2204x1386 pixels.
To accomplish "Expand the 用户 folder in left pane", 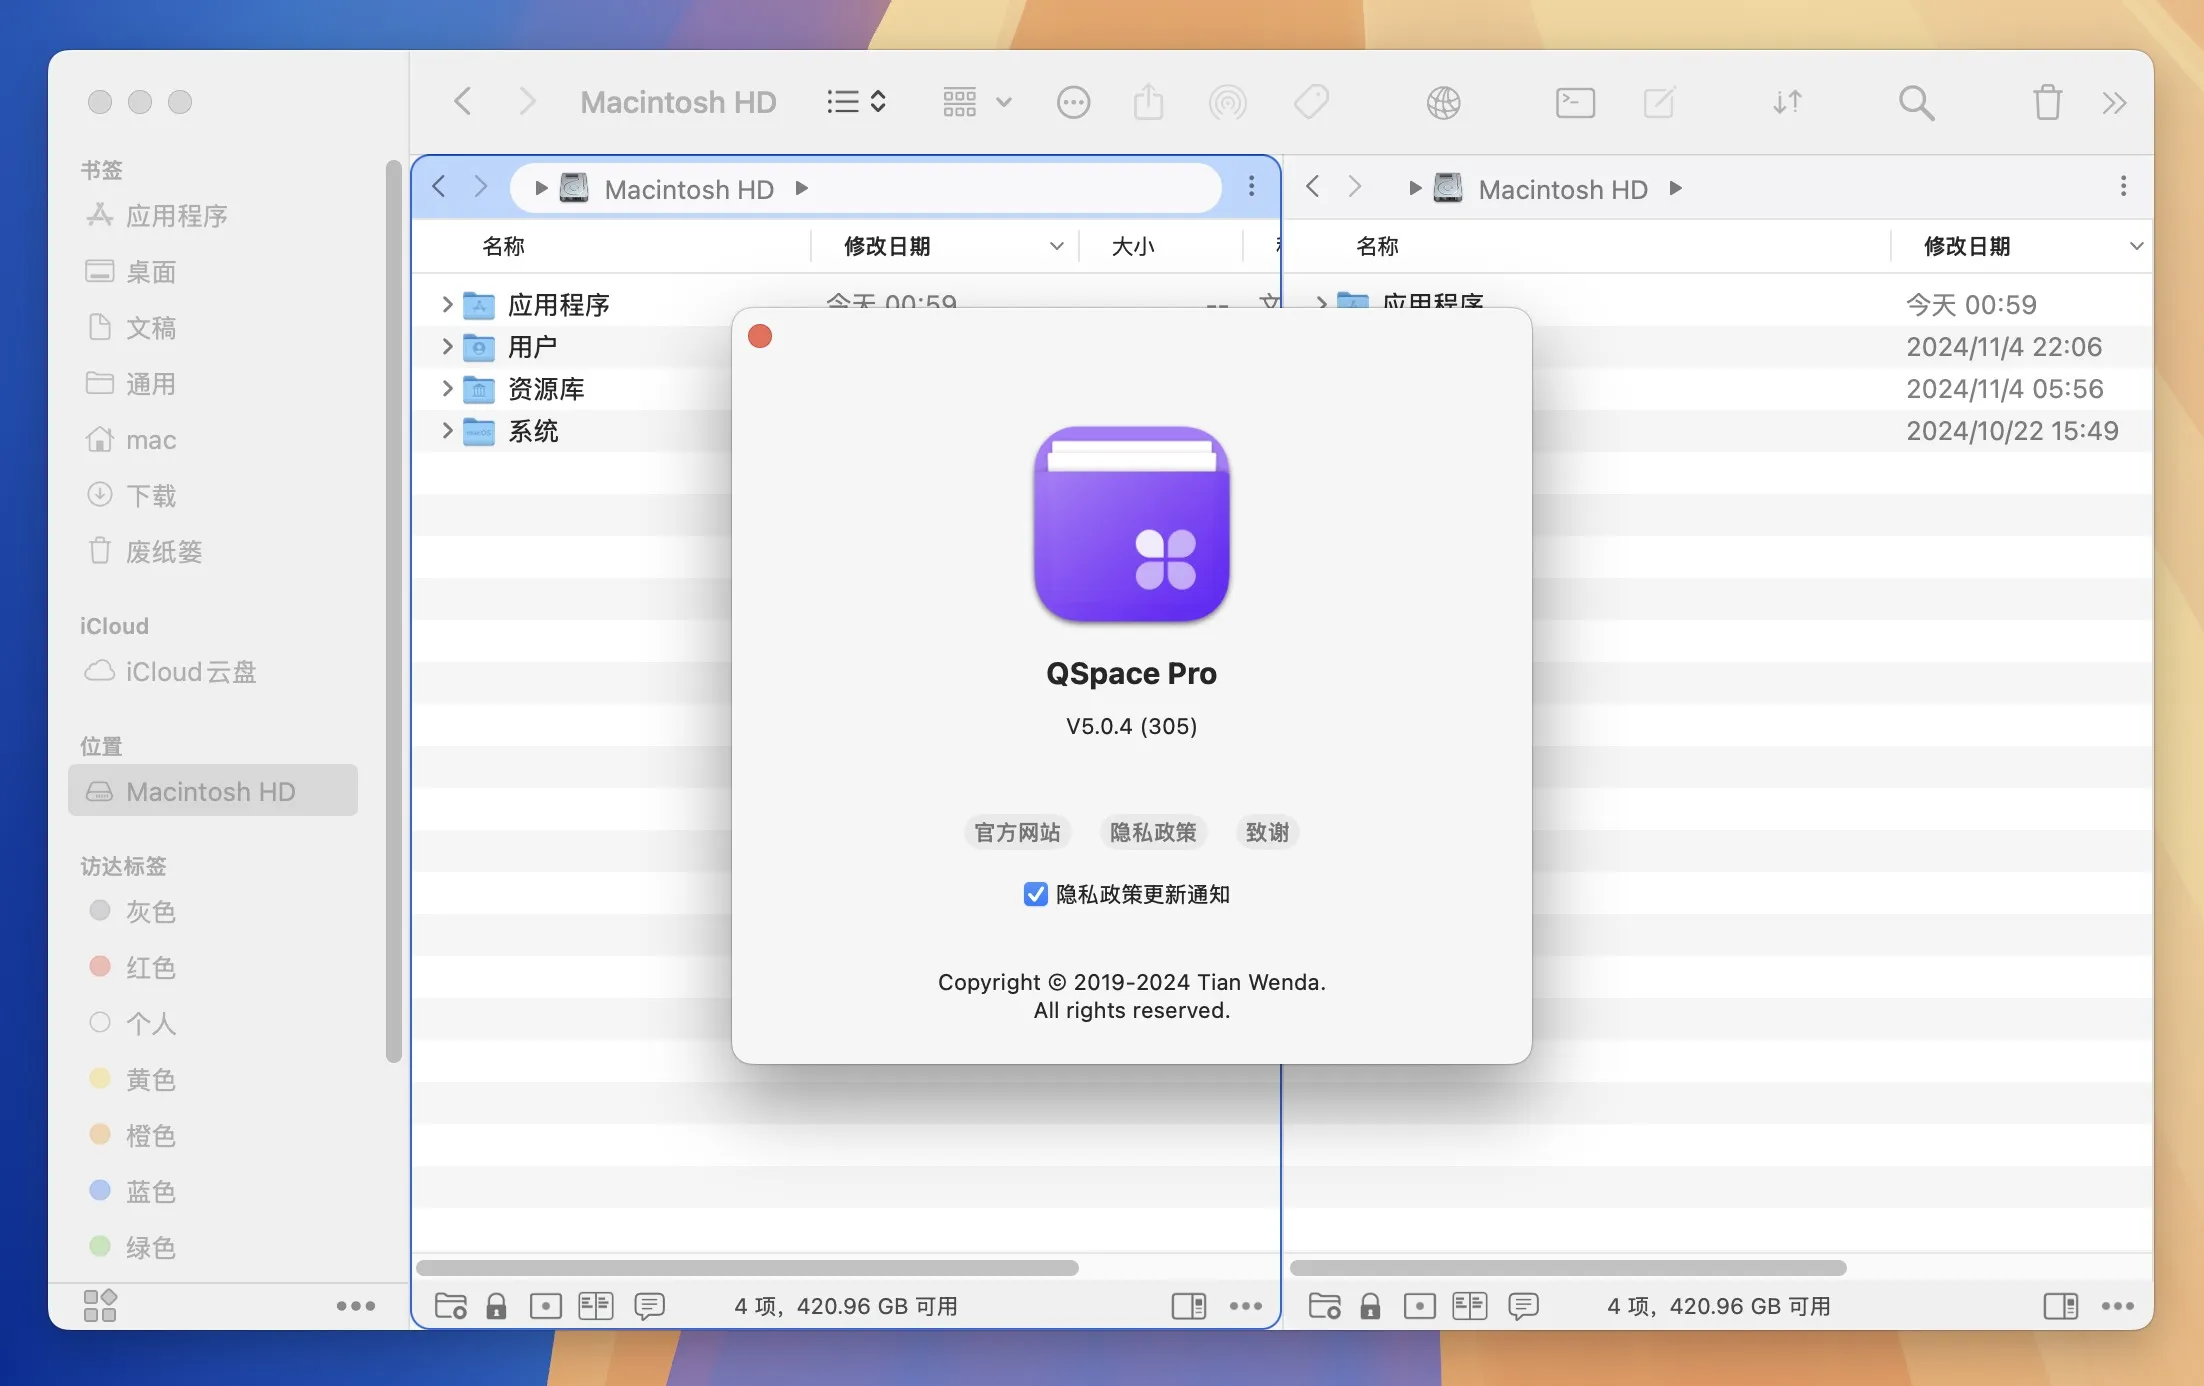I will (447, 346).
